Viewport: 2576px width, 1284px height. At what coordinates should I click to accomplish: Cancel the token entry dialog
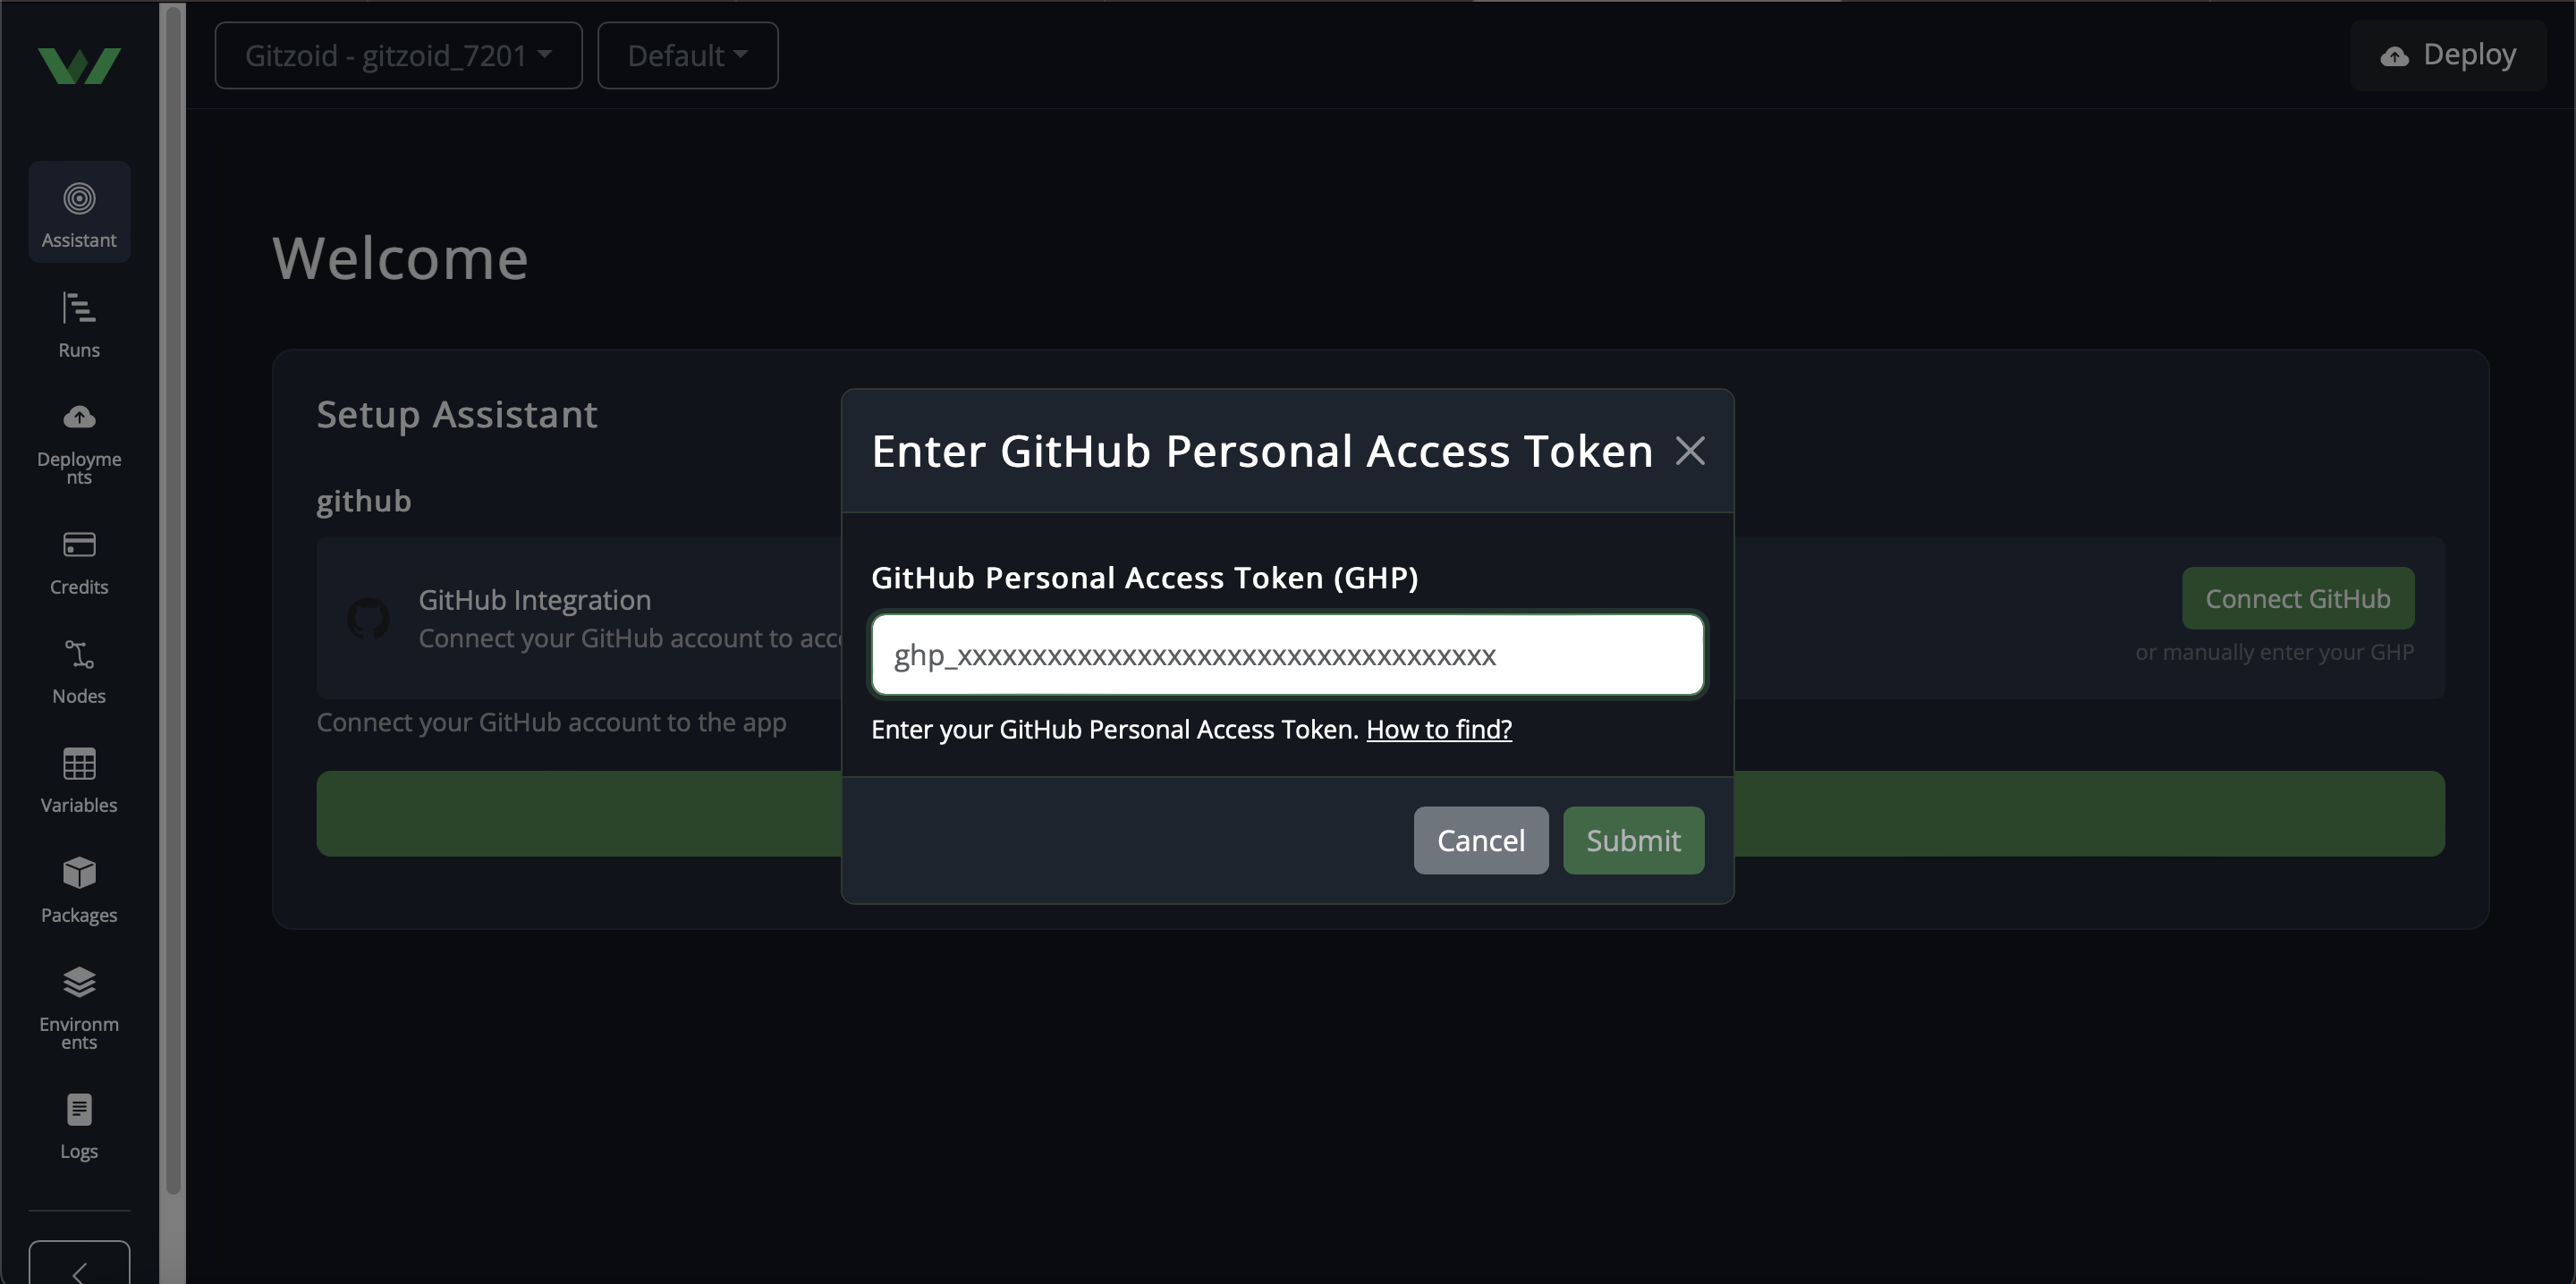(1481, 840)
